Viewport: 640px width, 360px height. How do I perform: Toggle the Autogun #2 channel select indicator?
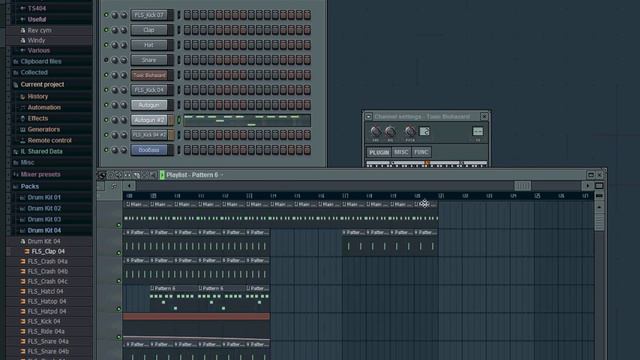(179, 120)
